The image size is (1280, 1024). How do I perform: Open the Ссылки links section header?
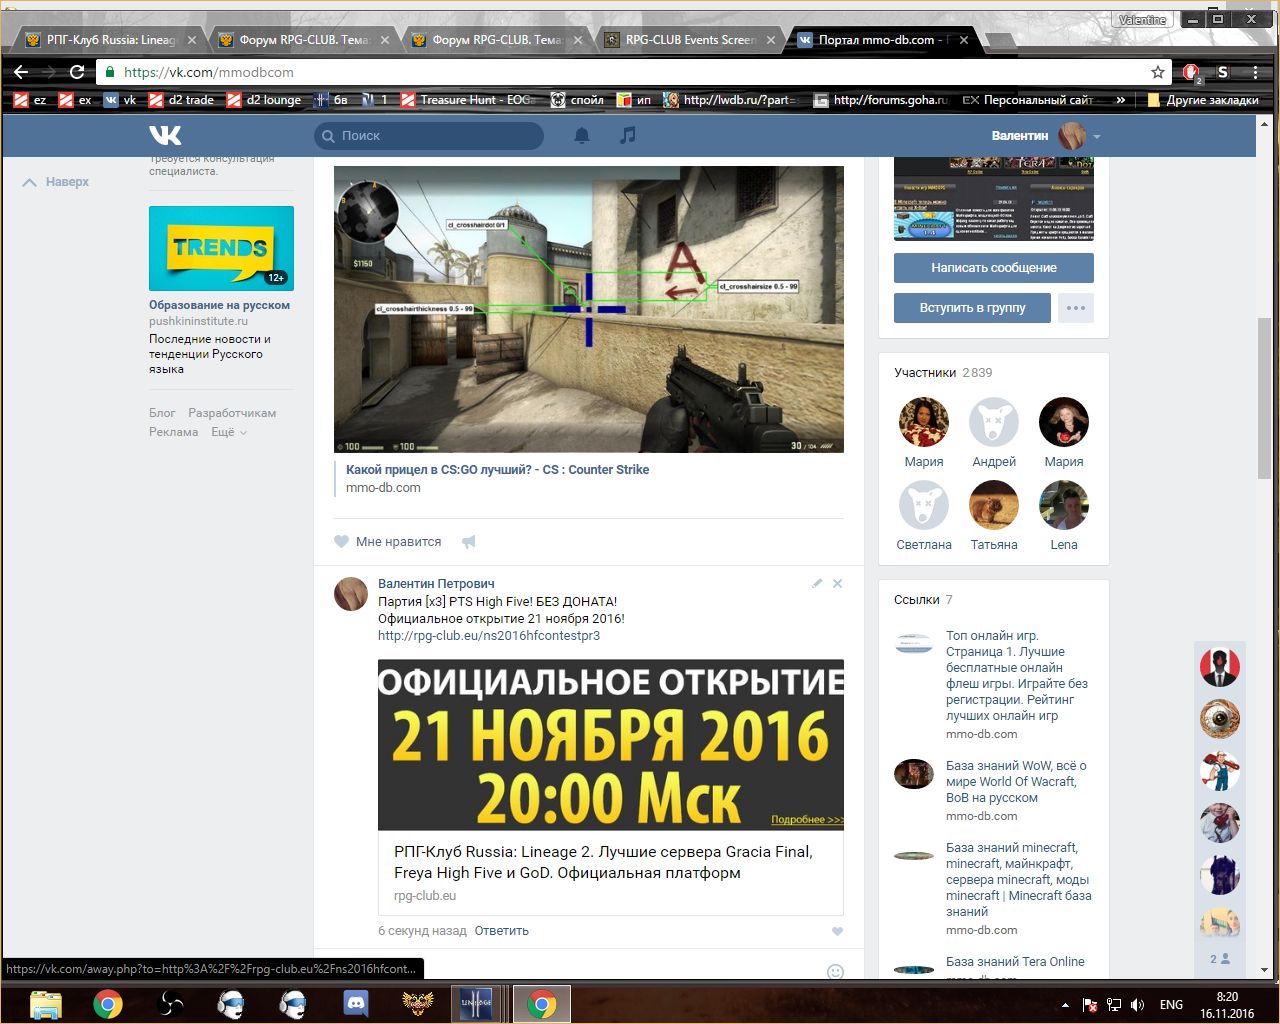pos(923,600)
